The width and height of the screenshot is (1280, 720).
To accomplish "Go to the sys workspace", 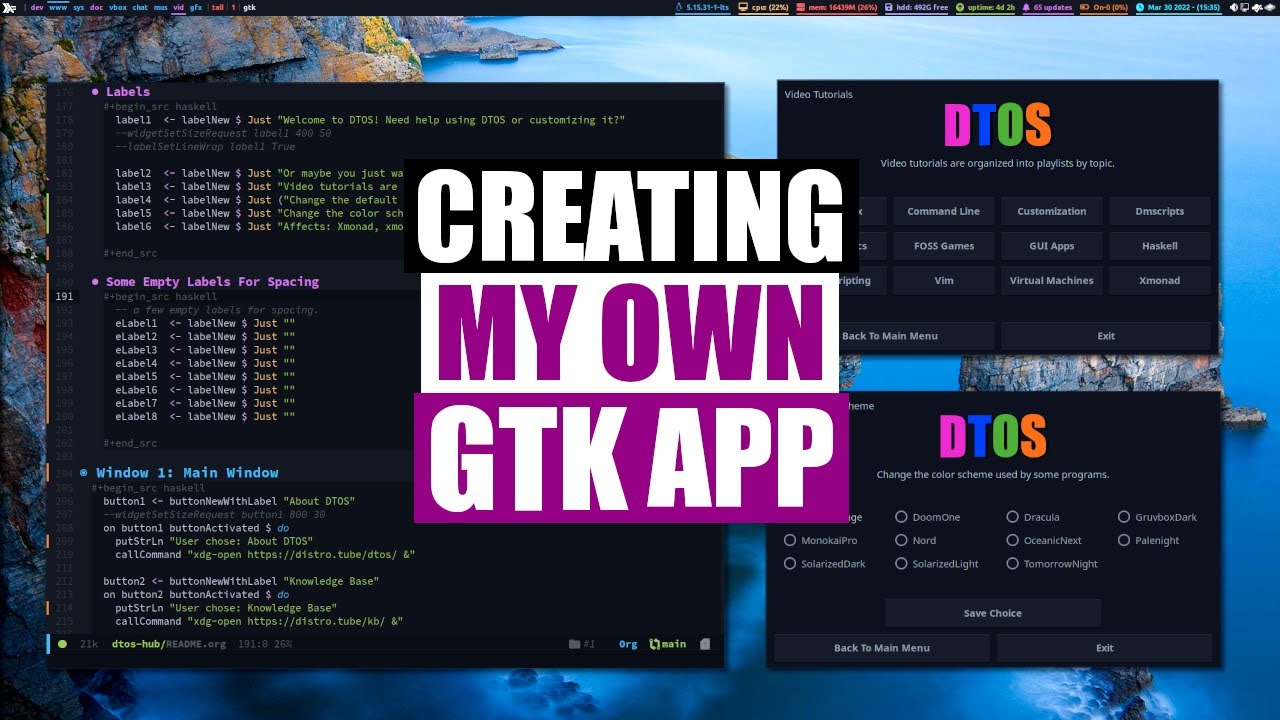I will click(x=79, y=7).
